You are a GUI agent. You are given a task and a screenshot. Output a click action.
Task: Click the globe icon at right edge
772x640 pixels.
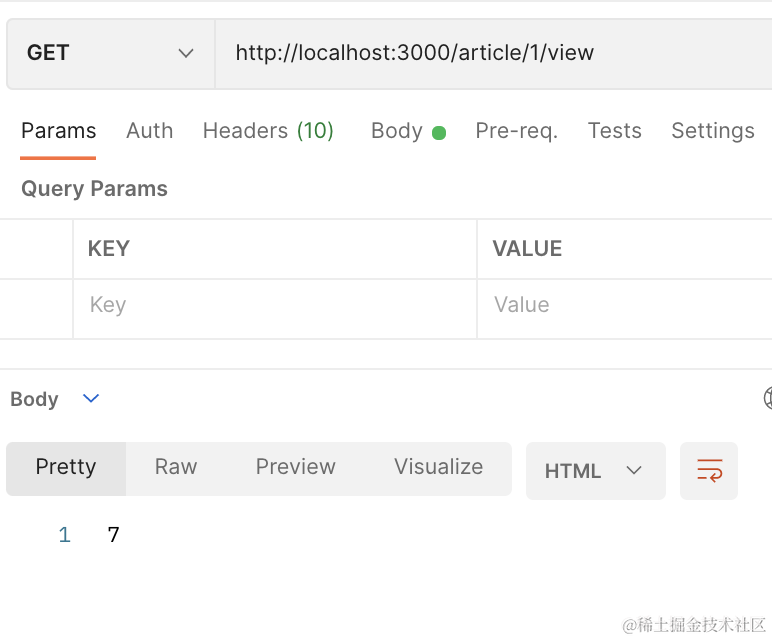click(766, 399)
